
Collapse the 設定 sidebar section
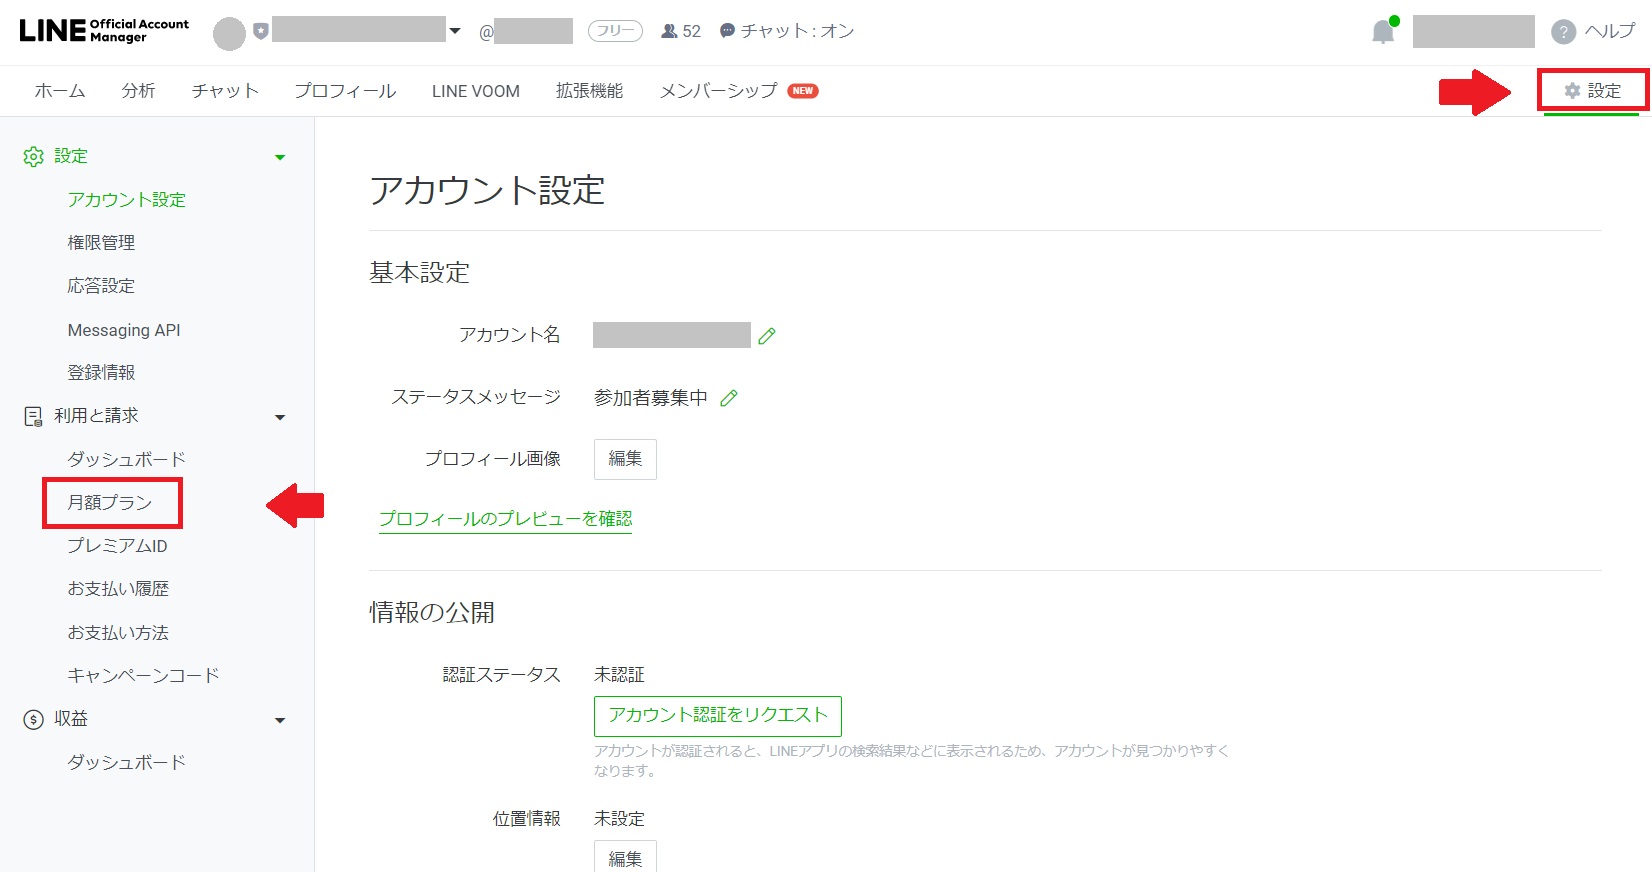tap(280, 157)
